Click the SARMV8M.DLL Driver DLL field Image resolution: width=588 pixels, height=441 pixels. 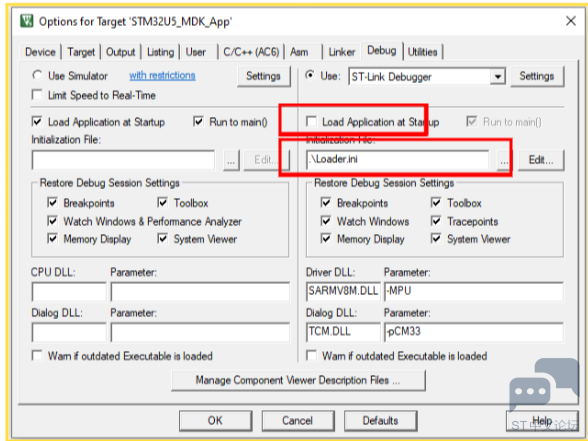(343, 292)
